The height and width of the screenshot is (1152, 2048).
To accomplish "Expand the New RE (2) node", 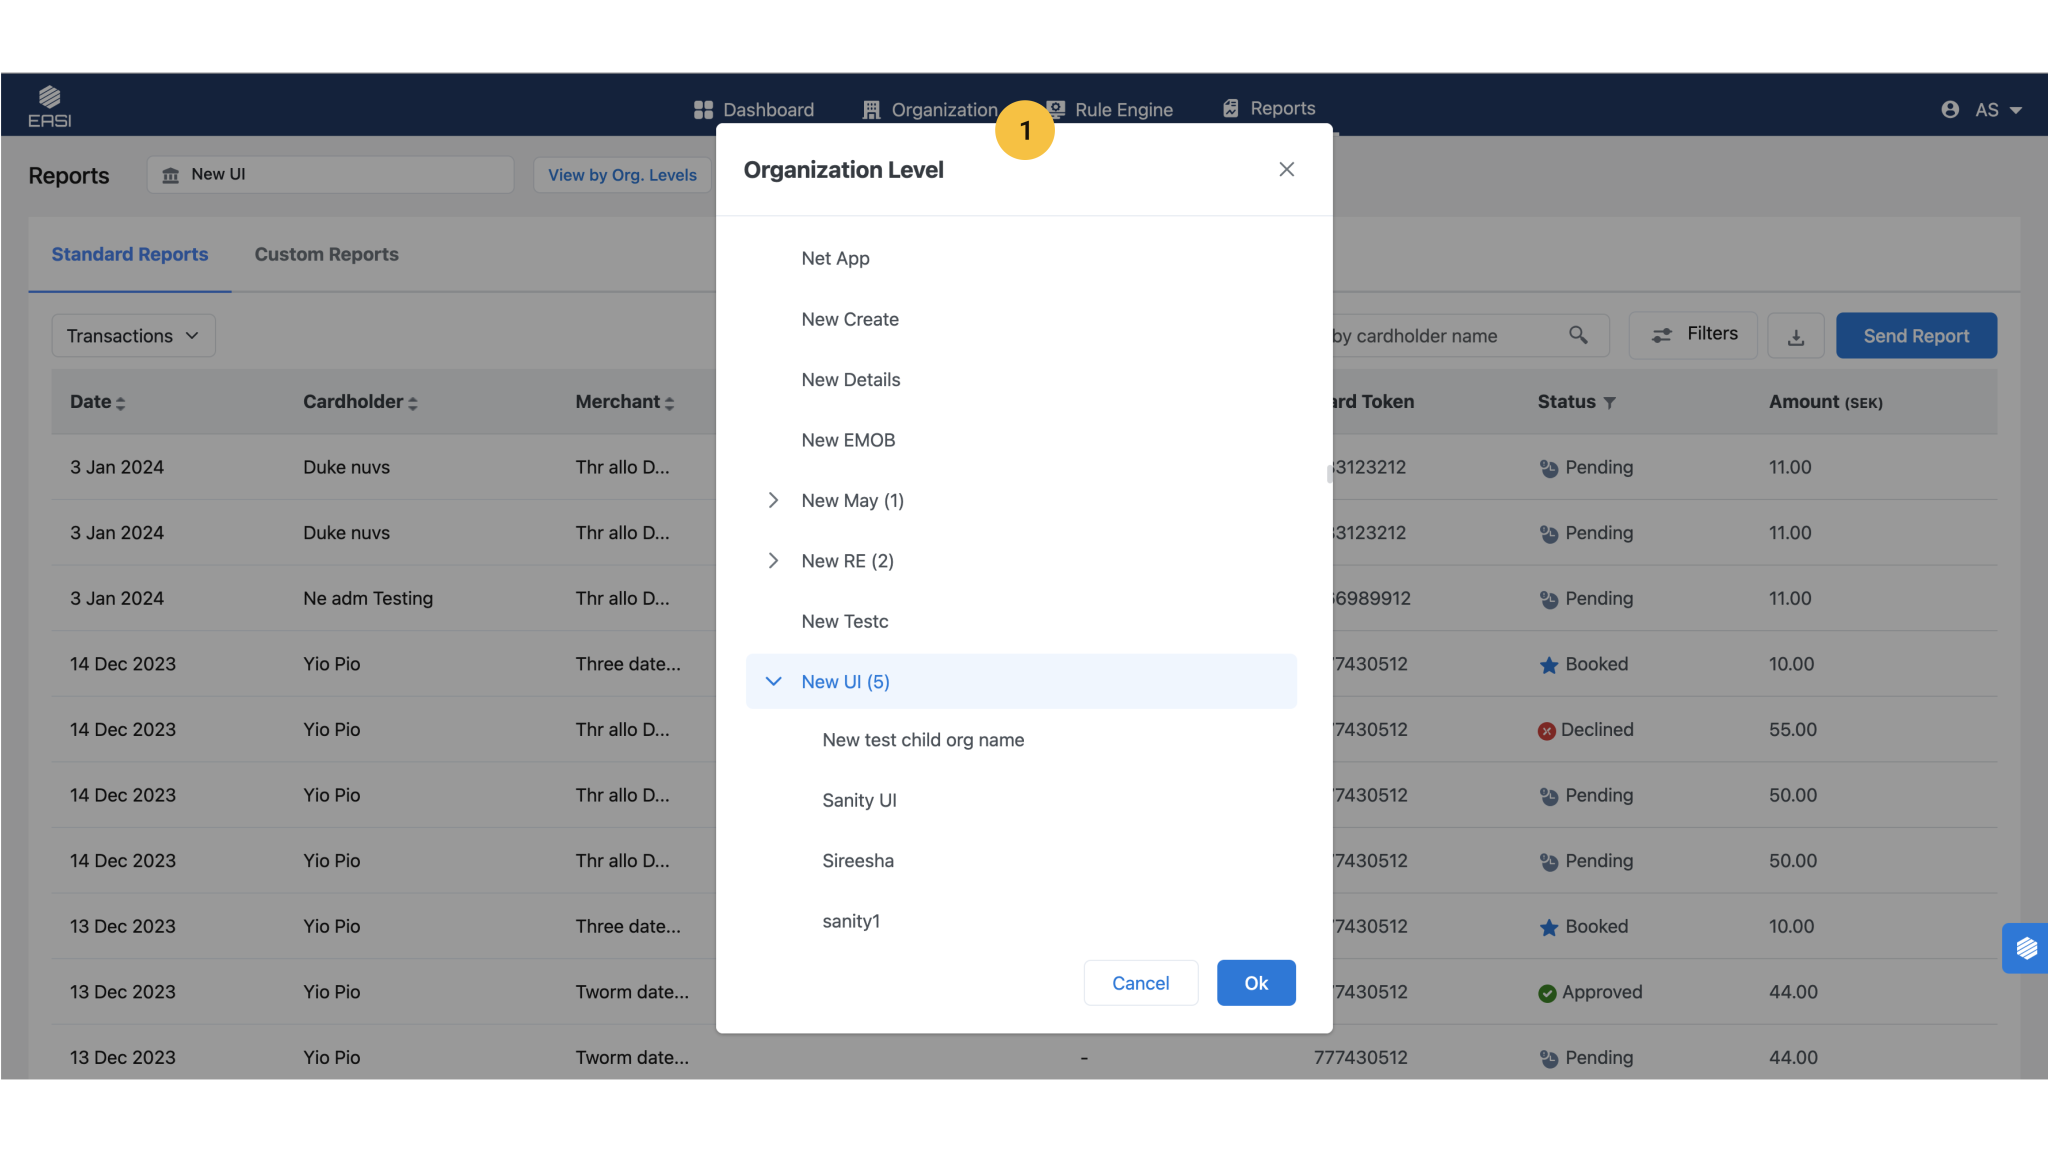I will [x=773, y=561].
